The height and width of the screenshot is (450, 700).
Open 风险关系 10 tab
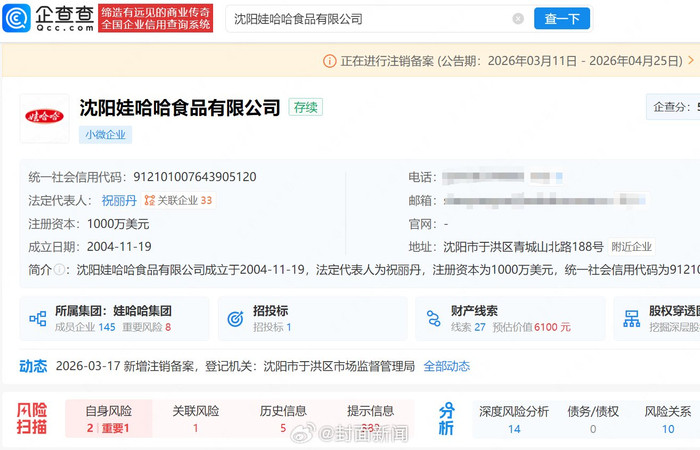point(667,420)
